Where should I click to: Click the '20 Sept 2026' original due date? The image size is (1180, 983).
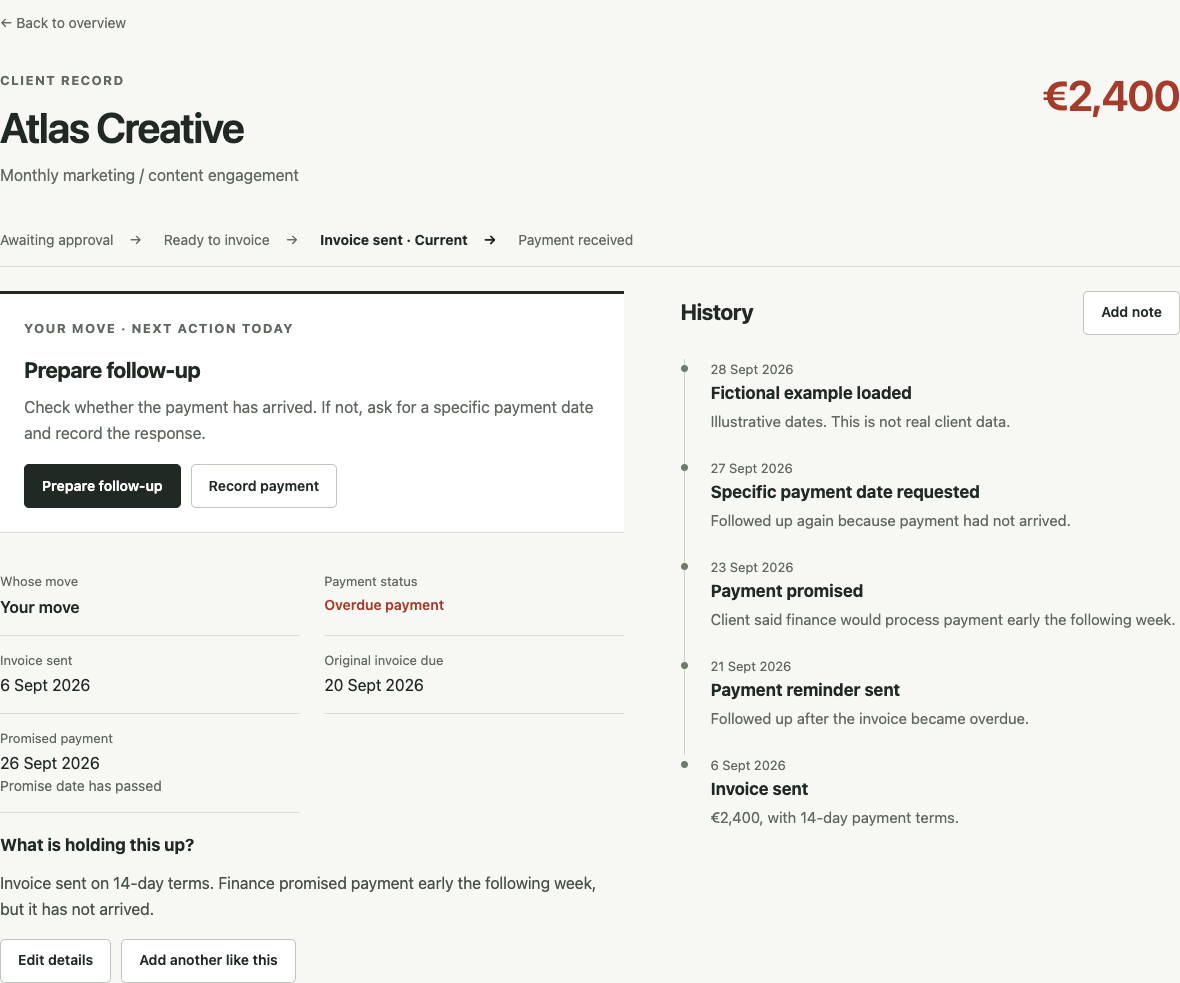tap(374, 685)
